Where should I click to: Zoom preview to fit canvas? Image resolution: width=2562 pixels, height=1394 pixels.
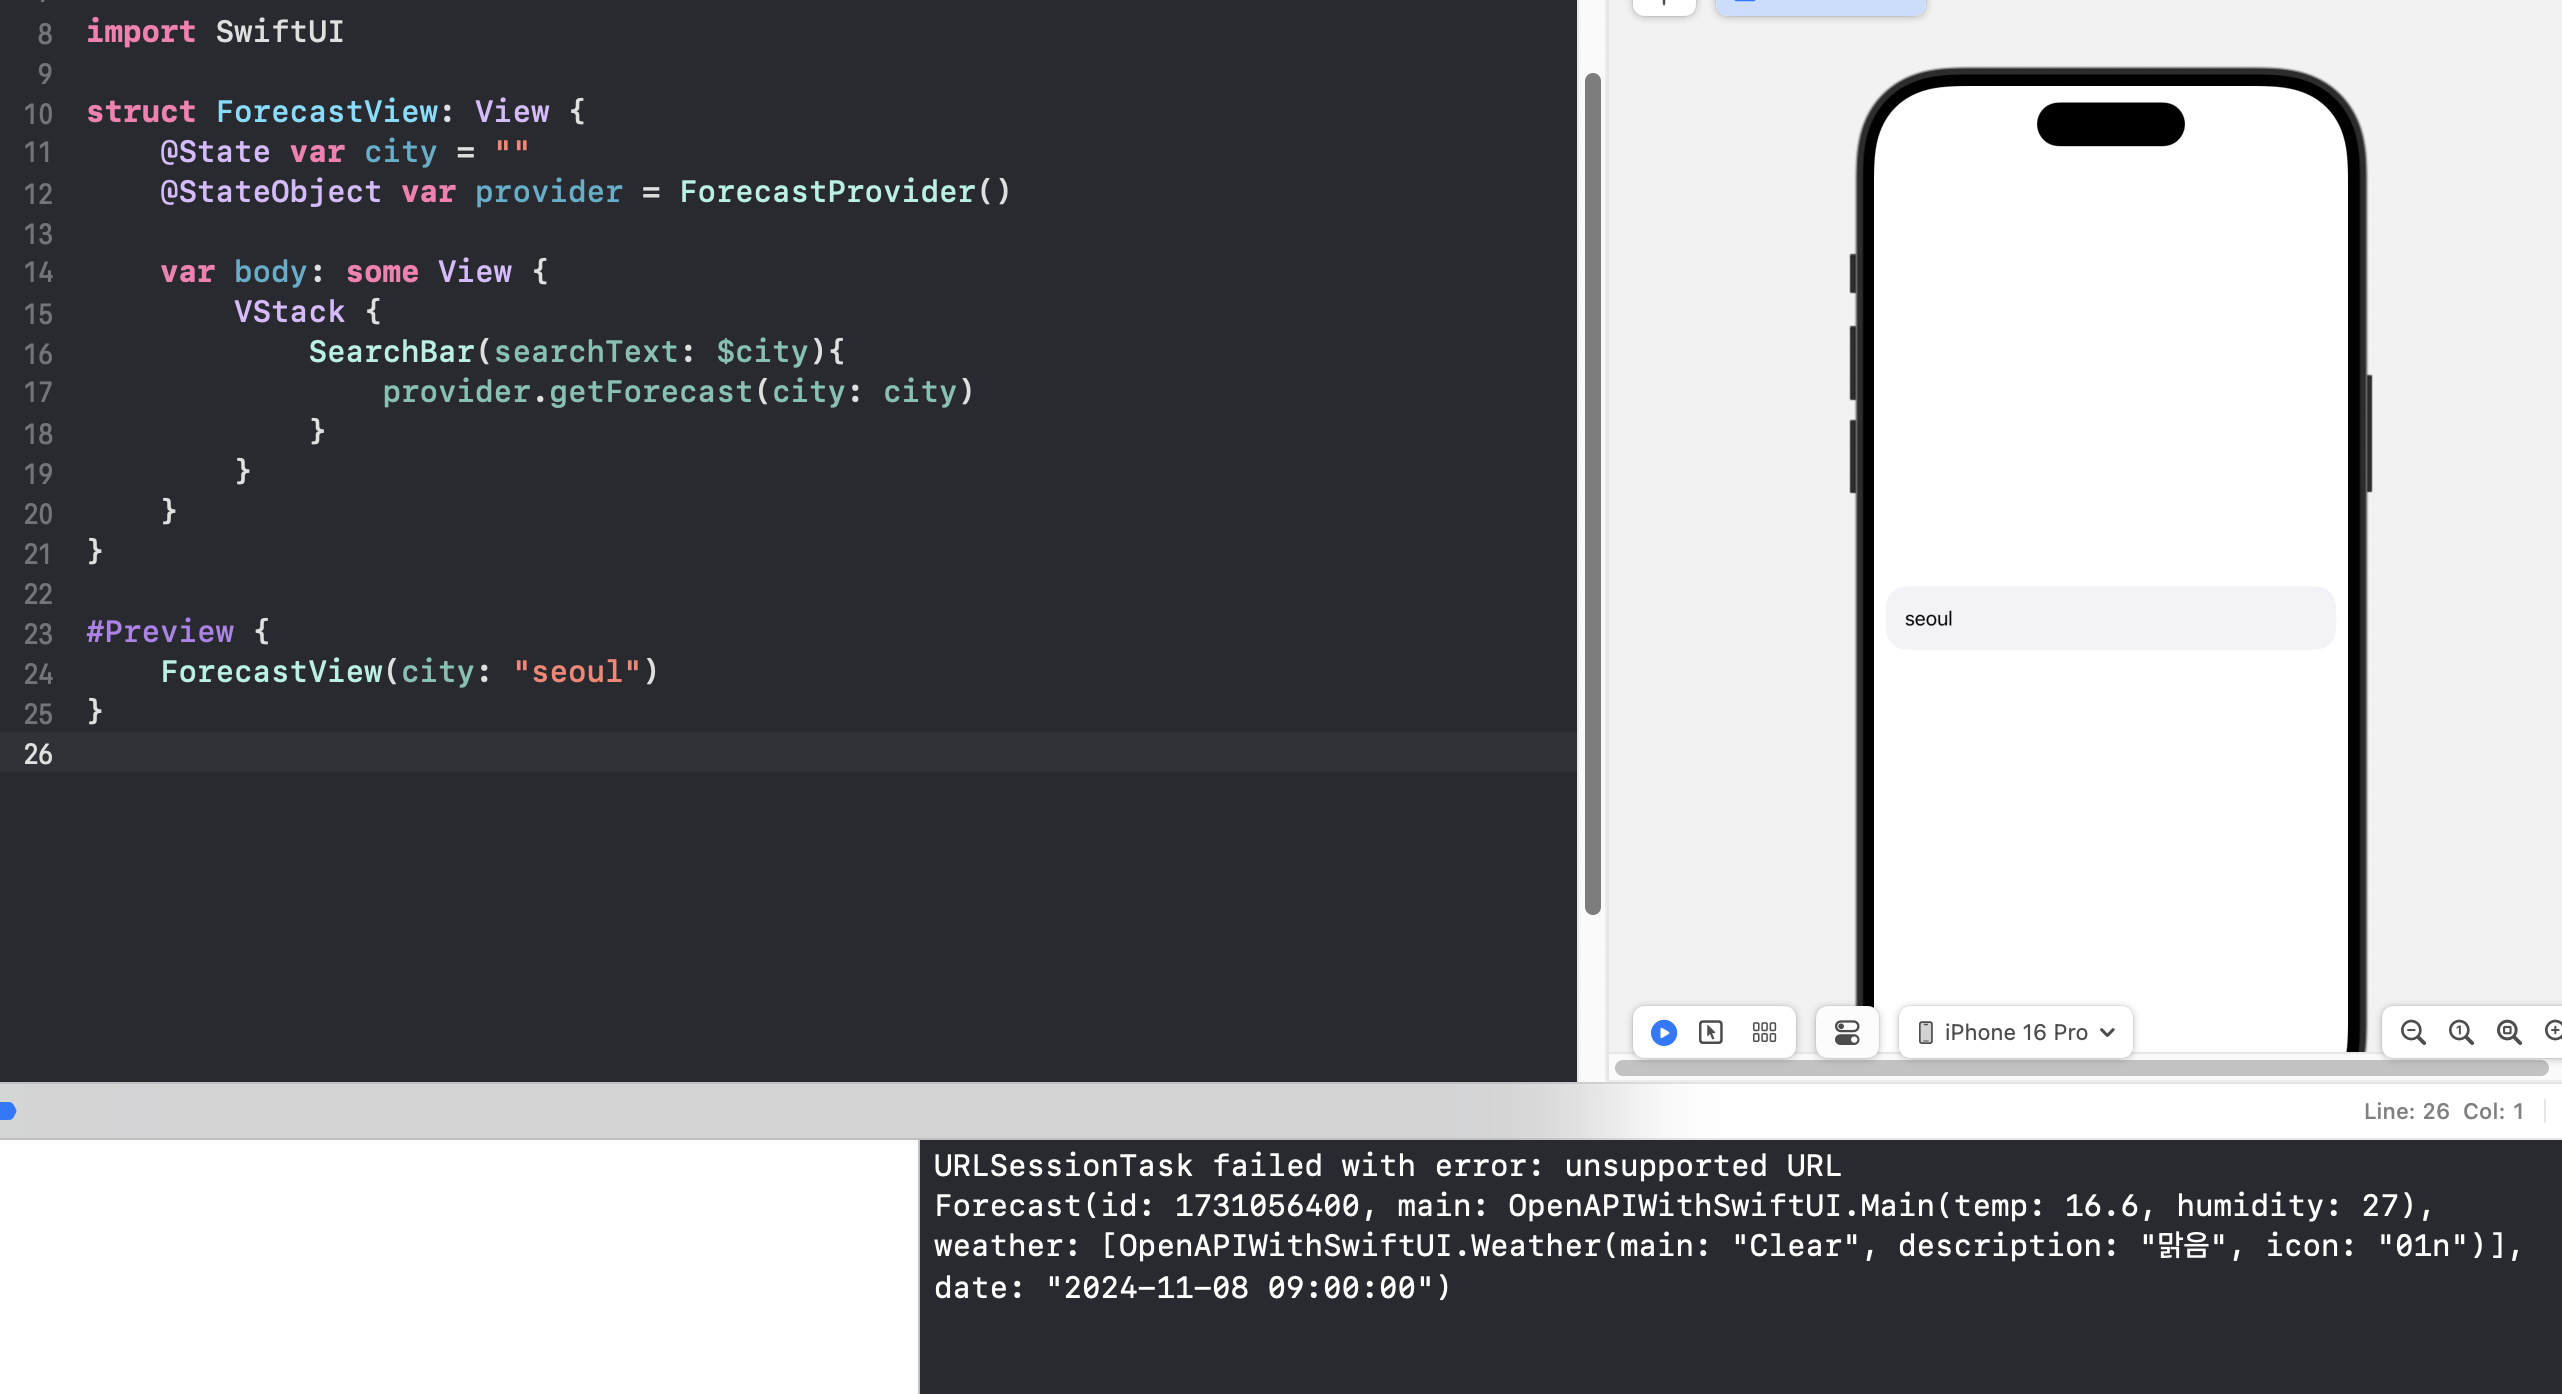point(2509,1032)
